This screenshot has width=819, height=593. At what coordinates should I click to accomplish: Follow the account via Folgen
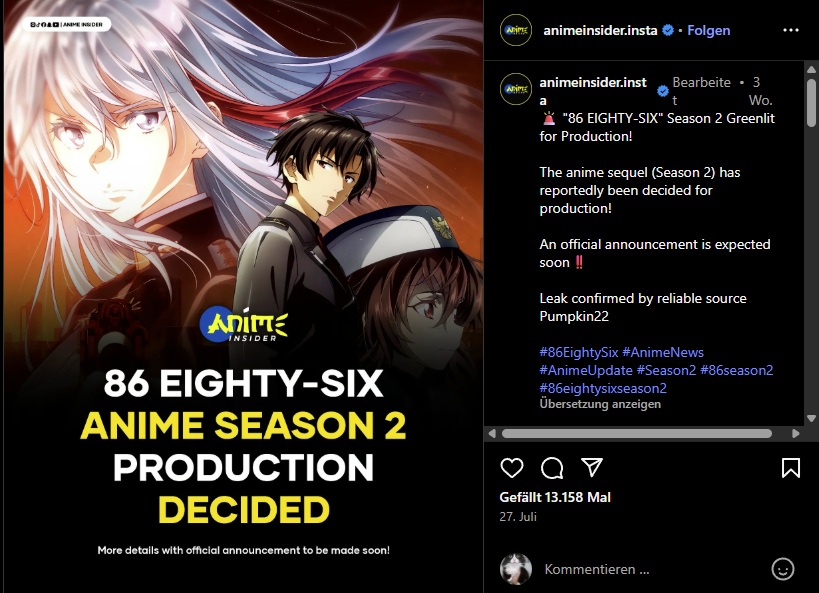[x=708, y=30]
